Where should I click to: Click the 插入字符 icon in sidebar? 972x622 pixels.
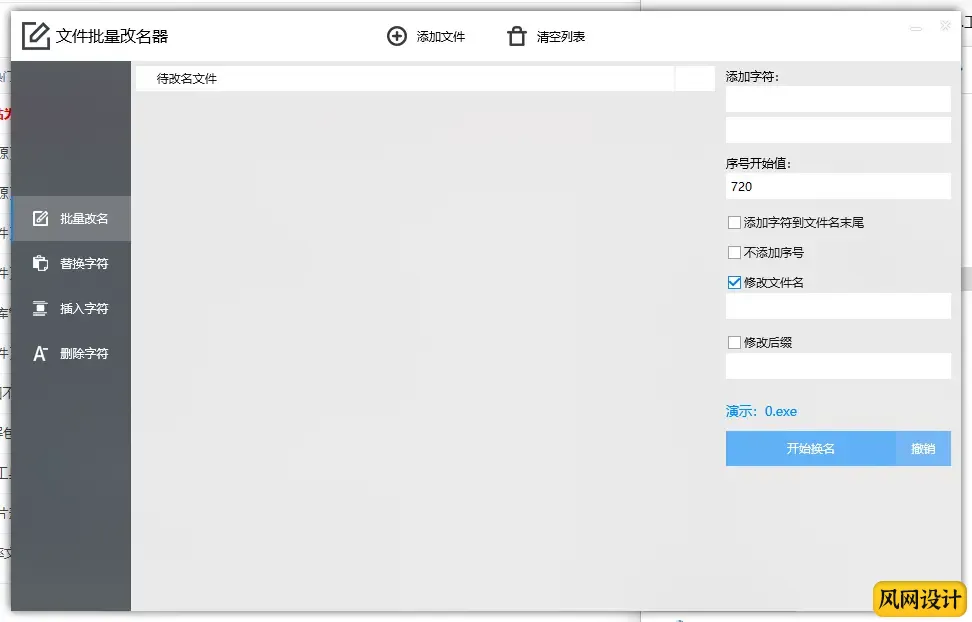[x=40, y=309]
